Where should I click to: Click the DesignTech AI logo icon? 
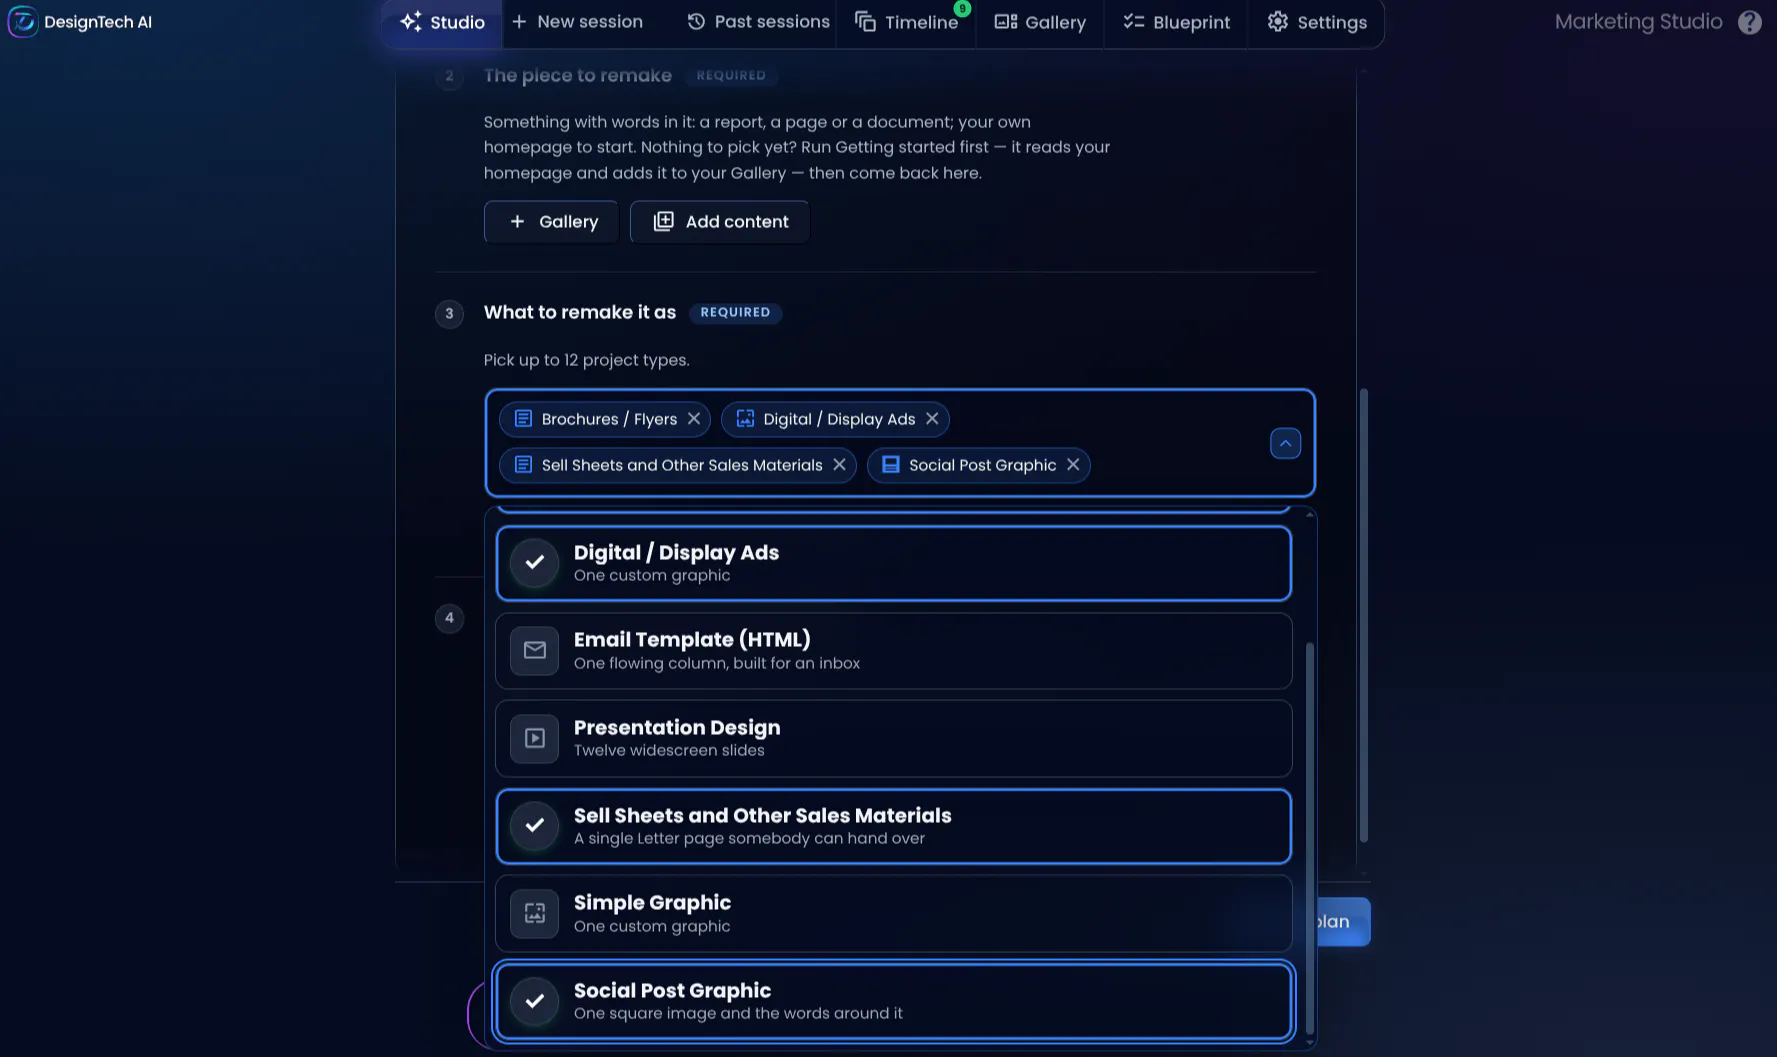point(22,21)
